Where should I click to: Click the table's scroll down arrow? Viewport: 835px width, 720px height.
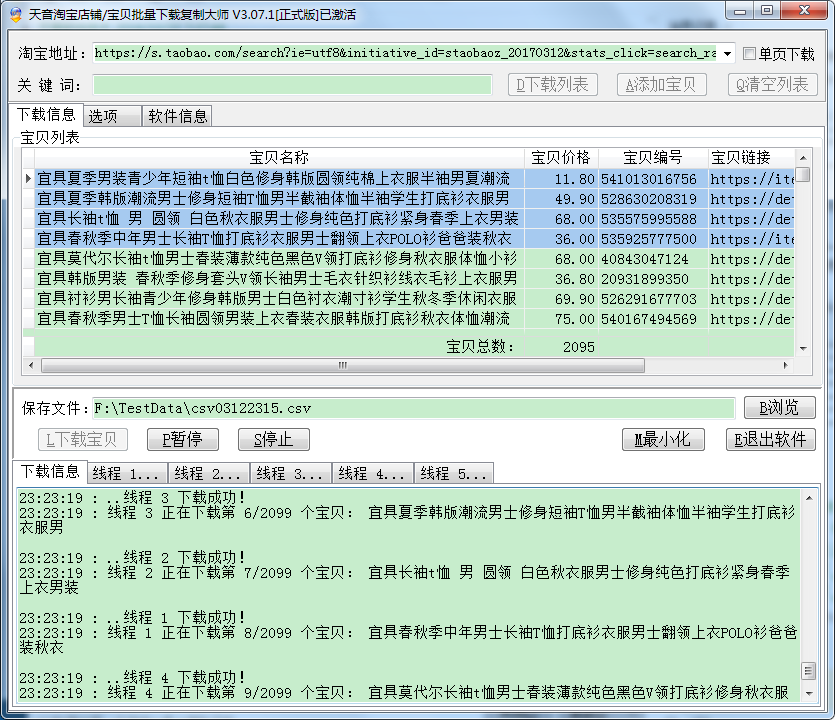[x=803, y=348]
